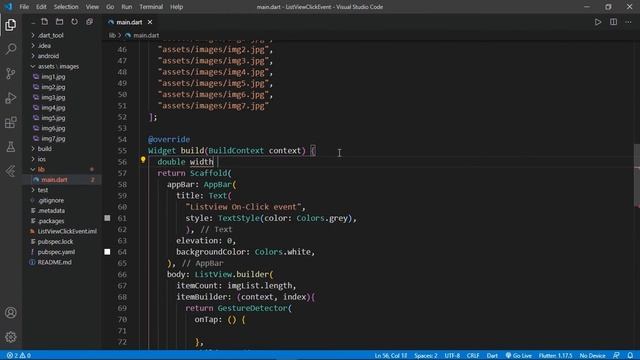Image resolution: width=640 pixels, height=360 pixels.
Task: Open the File menu
Action: [24, 7]
